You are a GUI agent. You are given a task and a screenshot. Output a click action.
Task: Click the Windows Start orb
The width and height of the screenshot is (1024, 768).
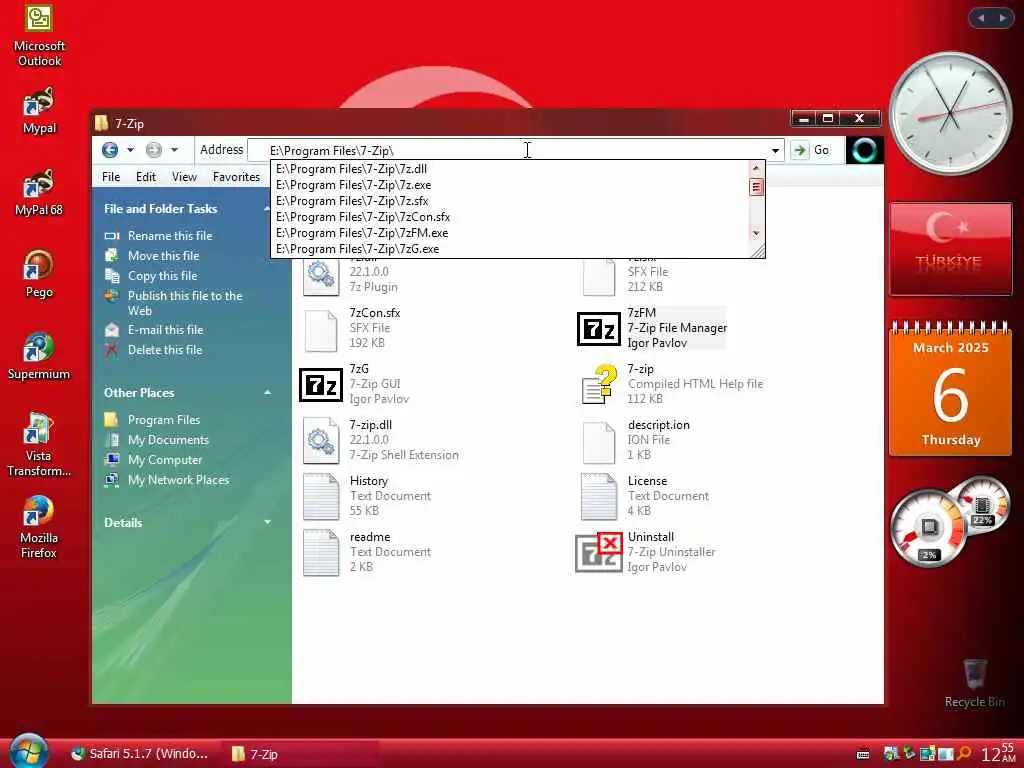pyautogui.click(x=28, y=751)
